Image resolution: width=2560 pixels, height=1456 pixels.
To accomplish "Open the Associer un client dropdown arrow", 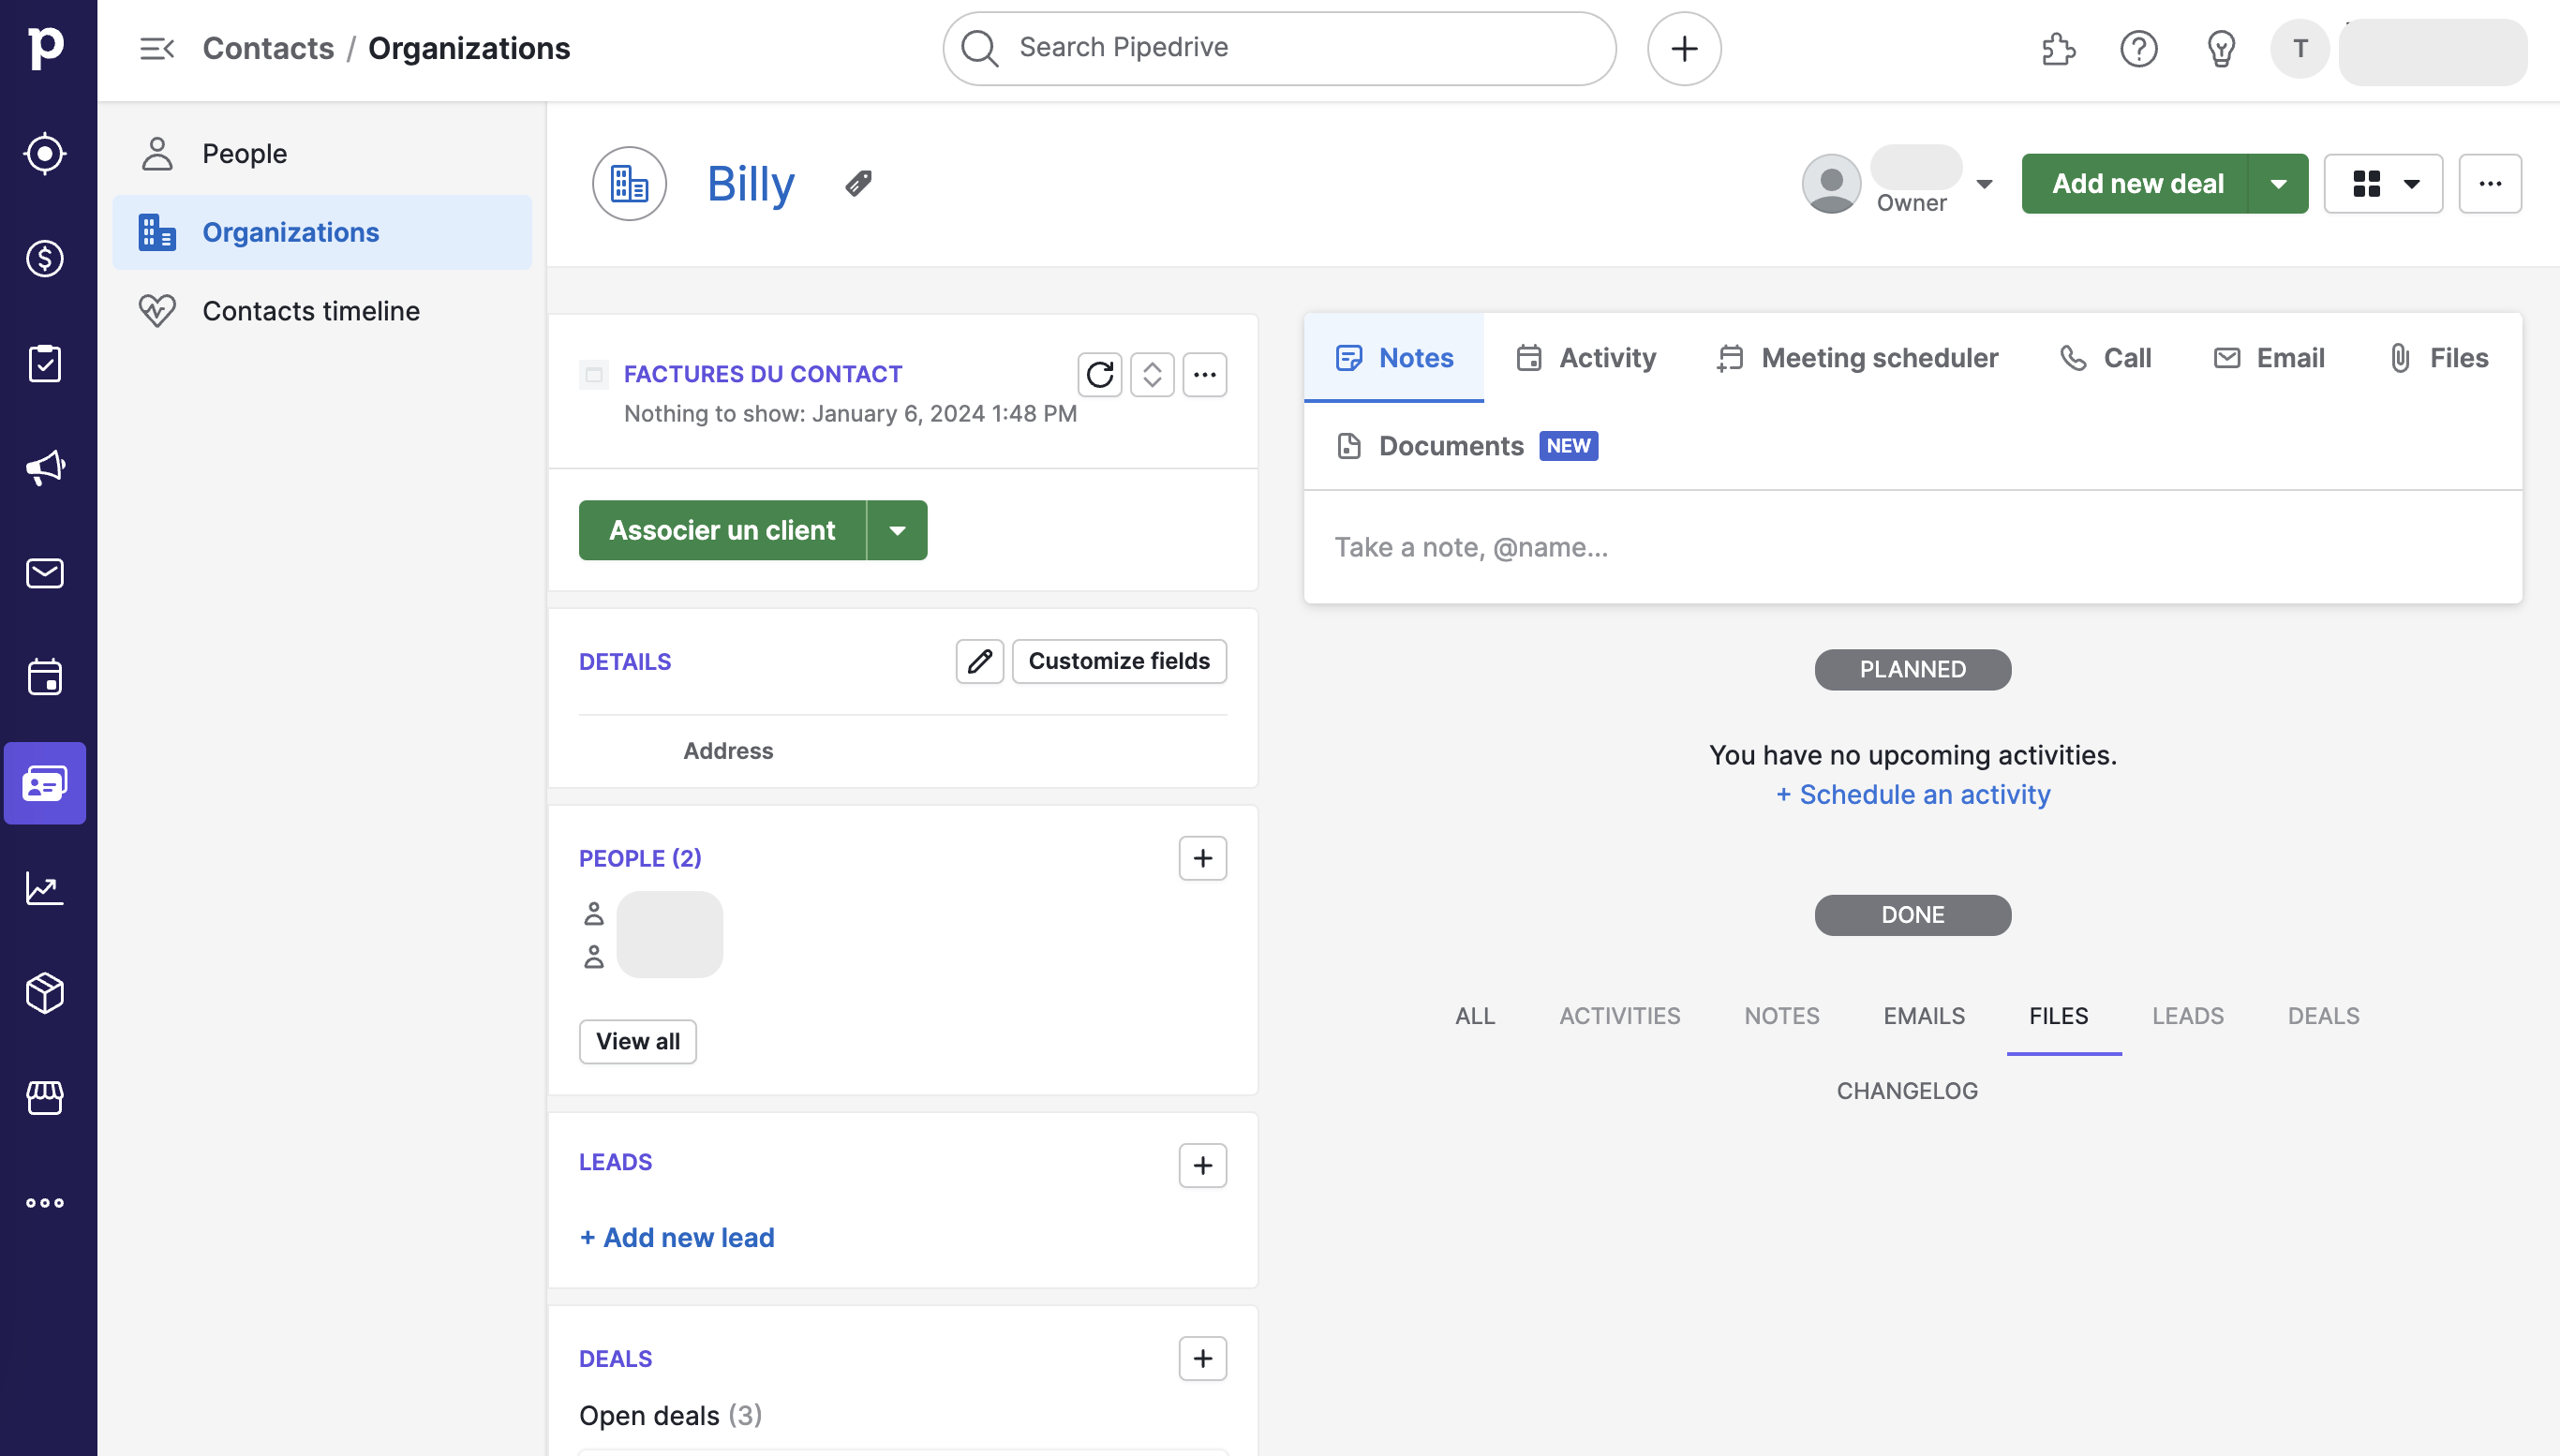I will tap(897, 531).
